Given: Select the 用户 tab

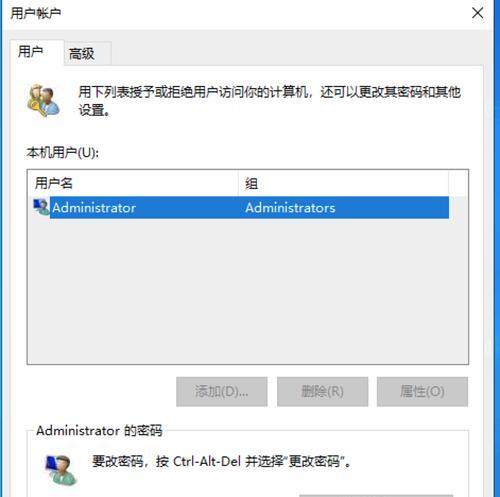Looking at the screenshot, I should tap(31, 52).
